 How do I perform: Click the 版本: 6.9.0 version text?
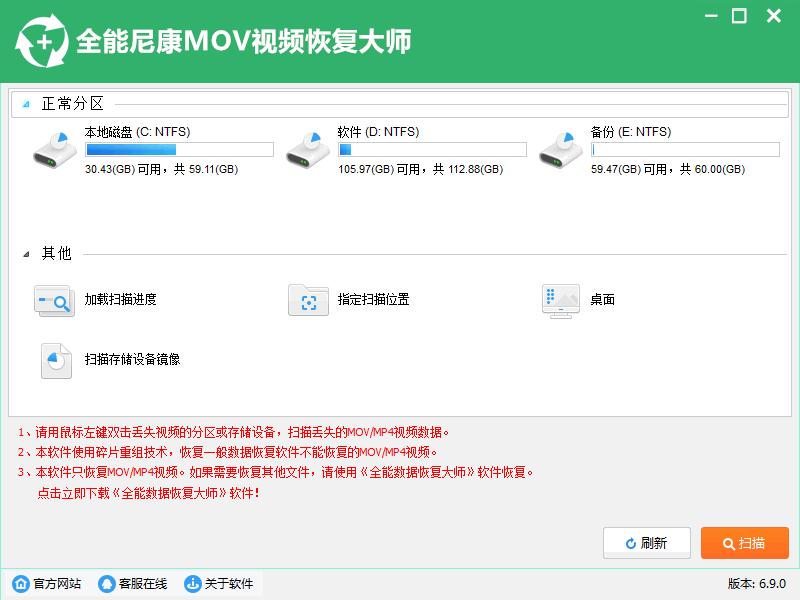tap(757, 584)
